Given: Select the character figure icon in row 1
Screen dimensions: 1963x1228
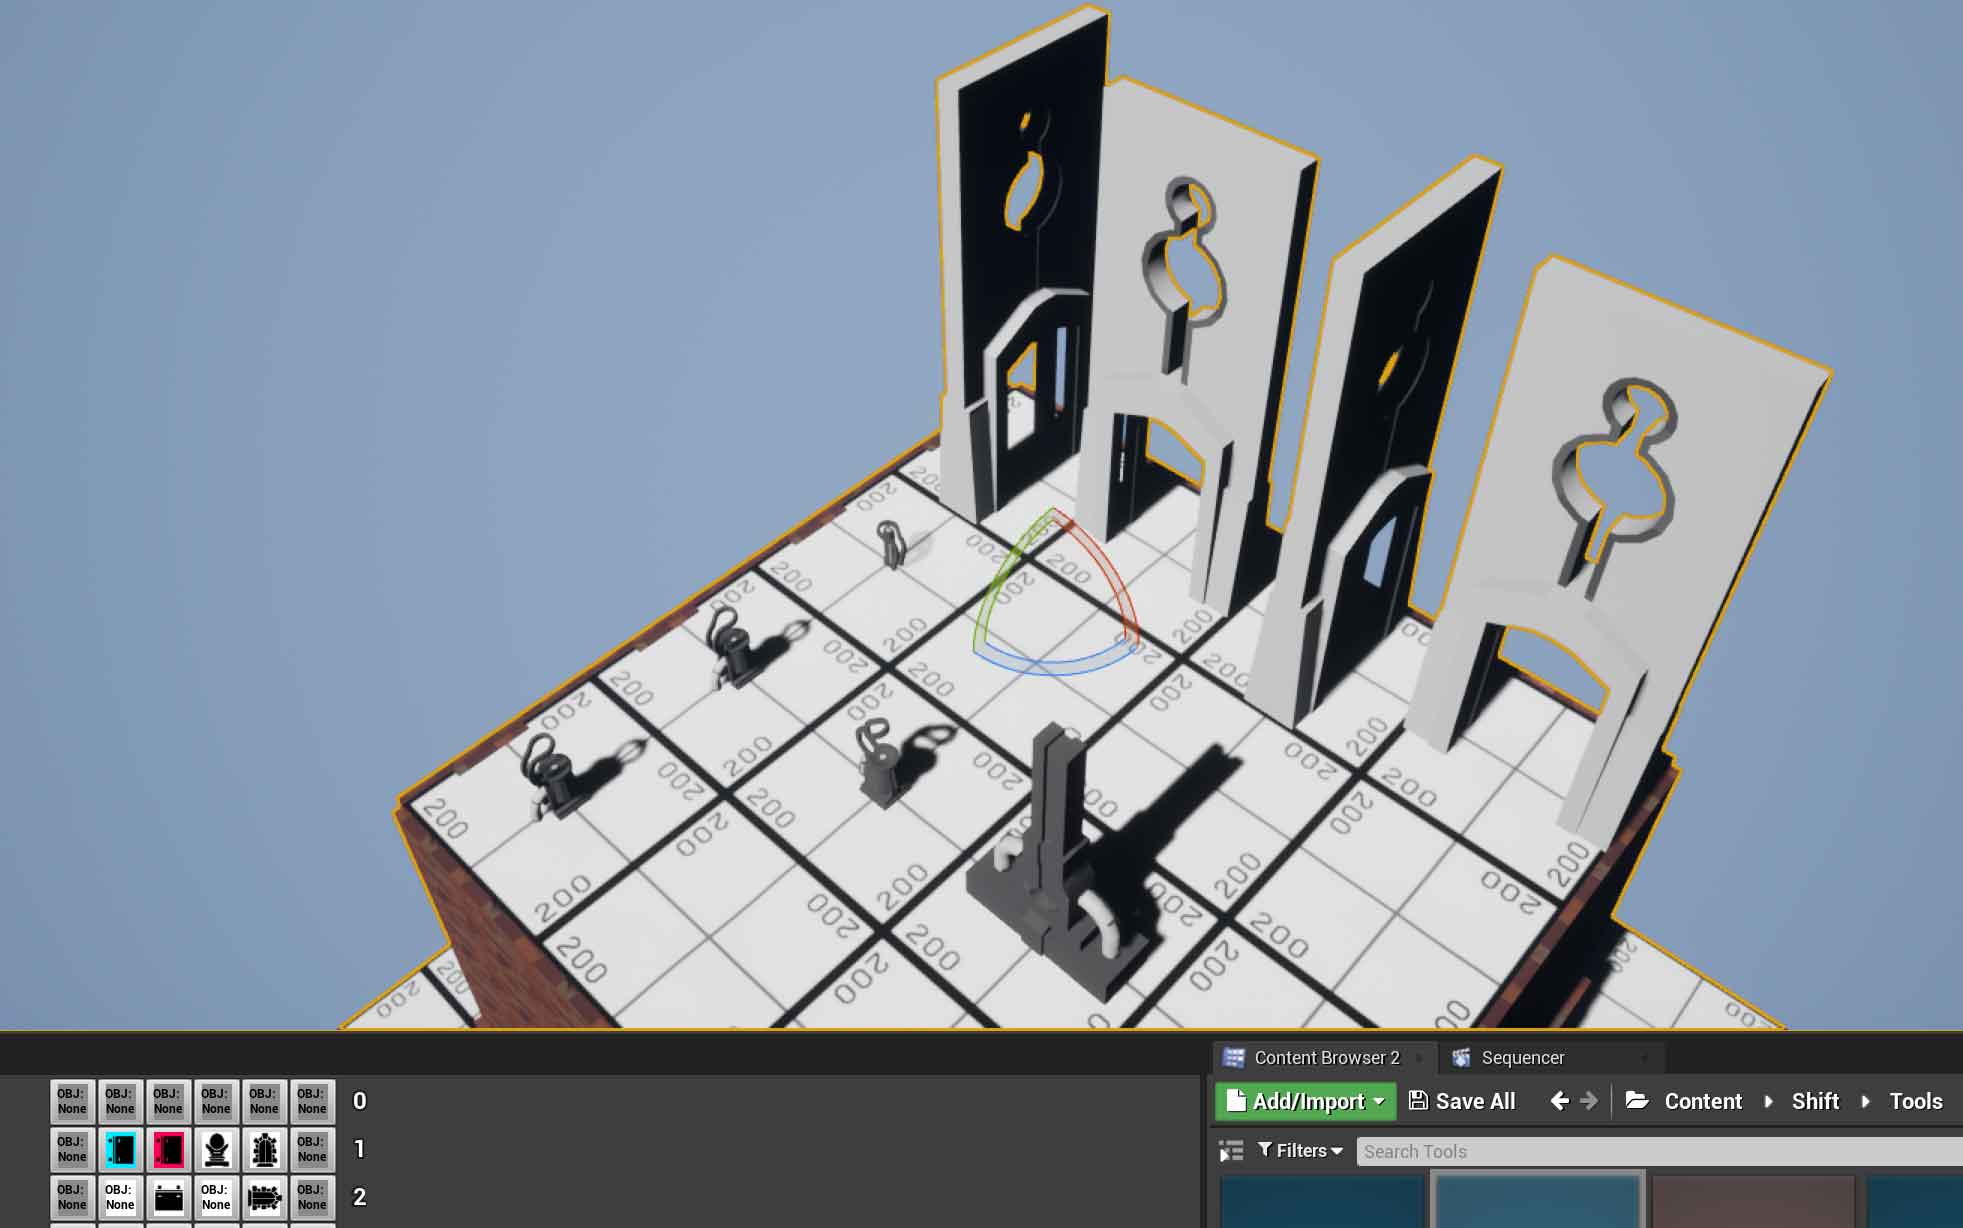Looking at the screenshot, I should [215, 1149].
